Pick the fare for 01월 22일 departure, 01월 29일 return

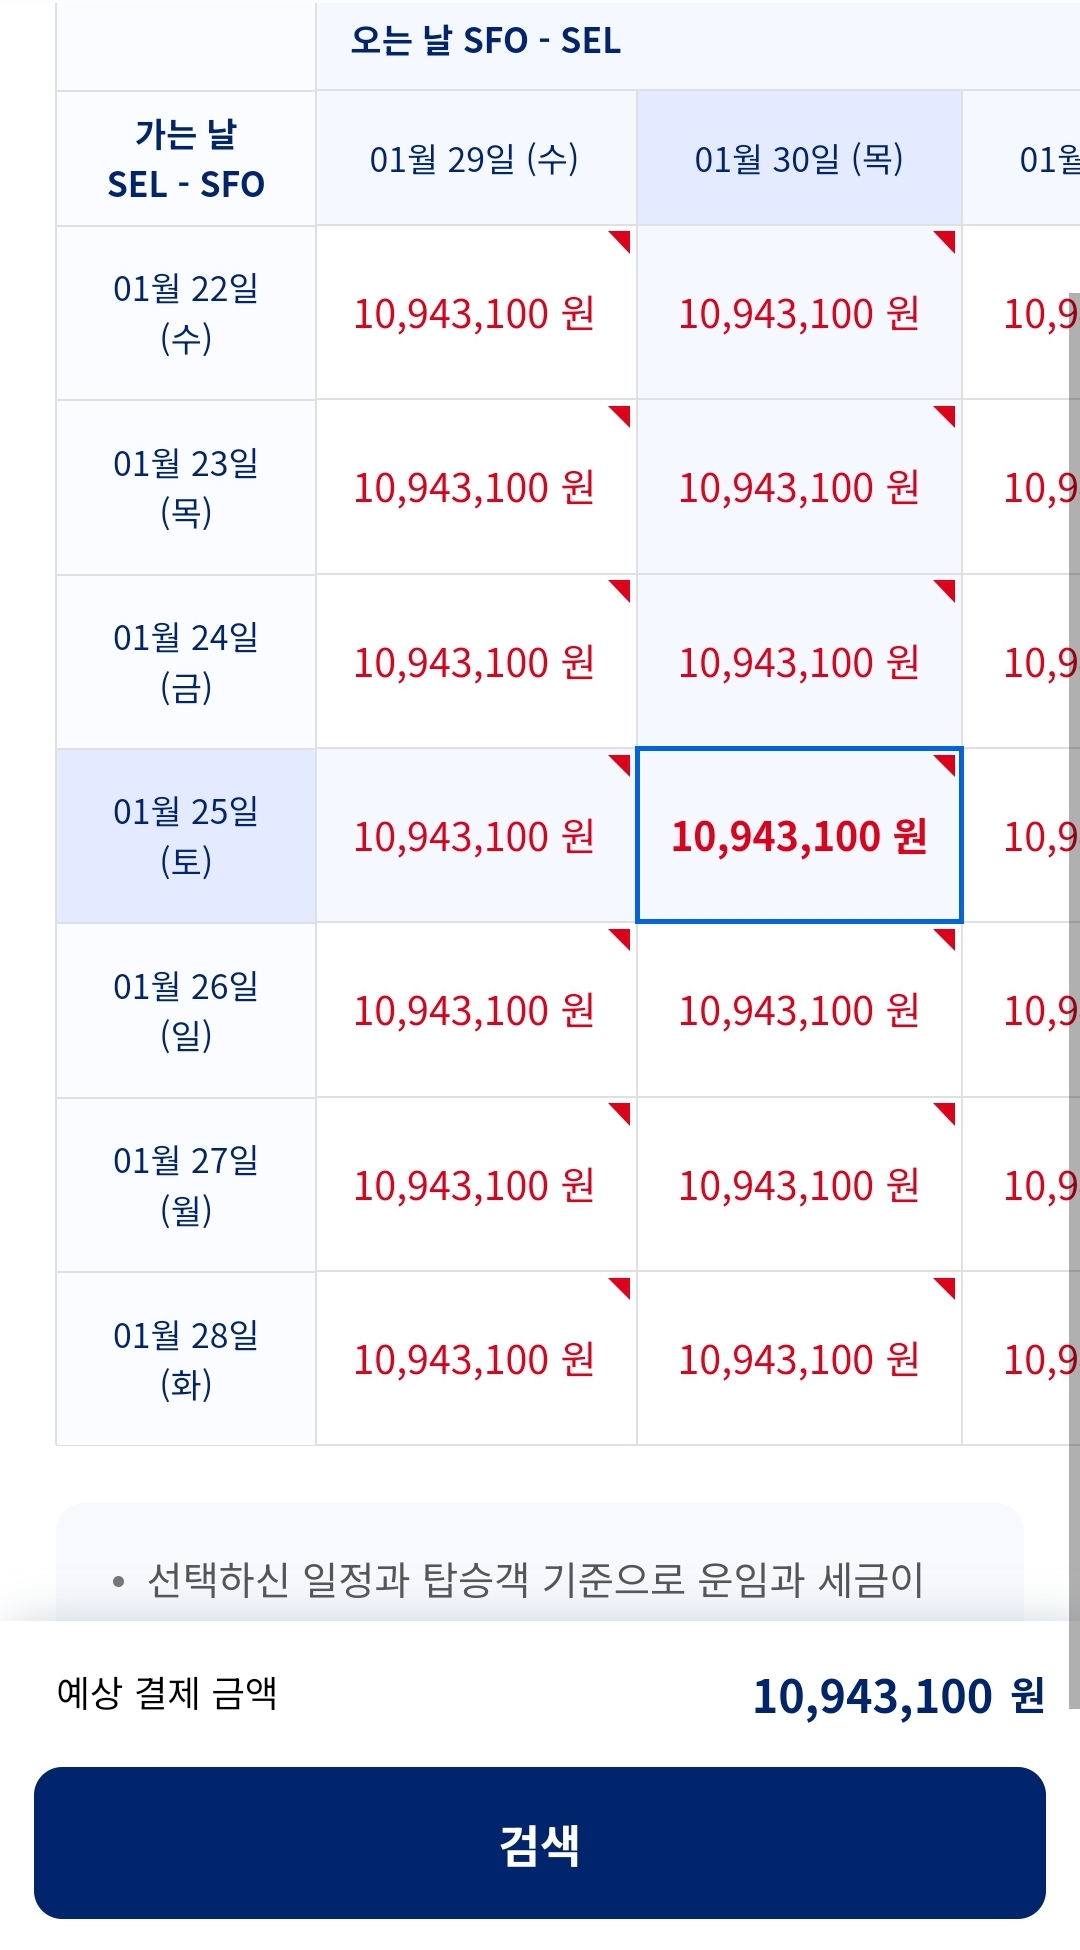[x=475, y=314]
